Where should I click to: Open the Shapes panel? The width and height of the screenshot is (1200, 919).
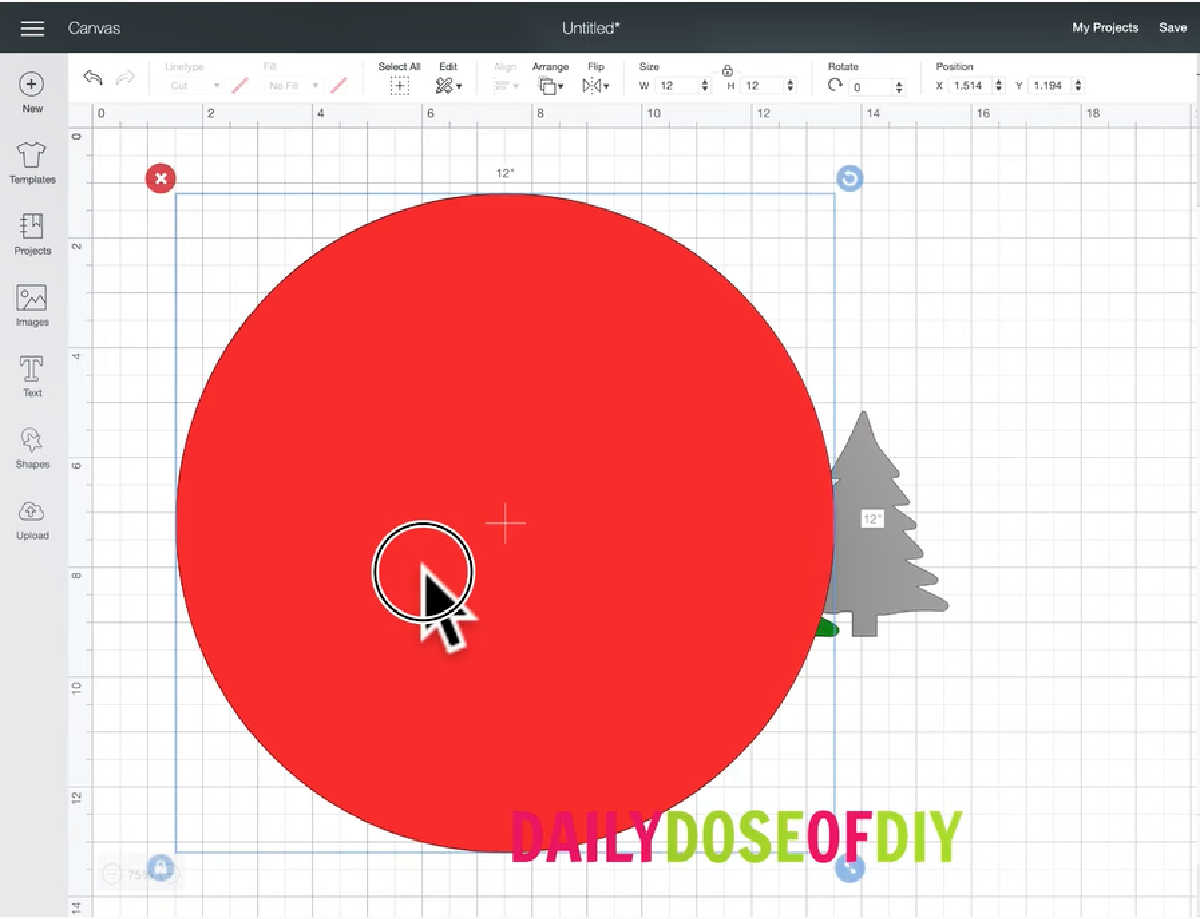tap(32, 441)
